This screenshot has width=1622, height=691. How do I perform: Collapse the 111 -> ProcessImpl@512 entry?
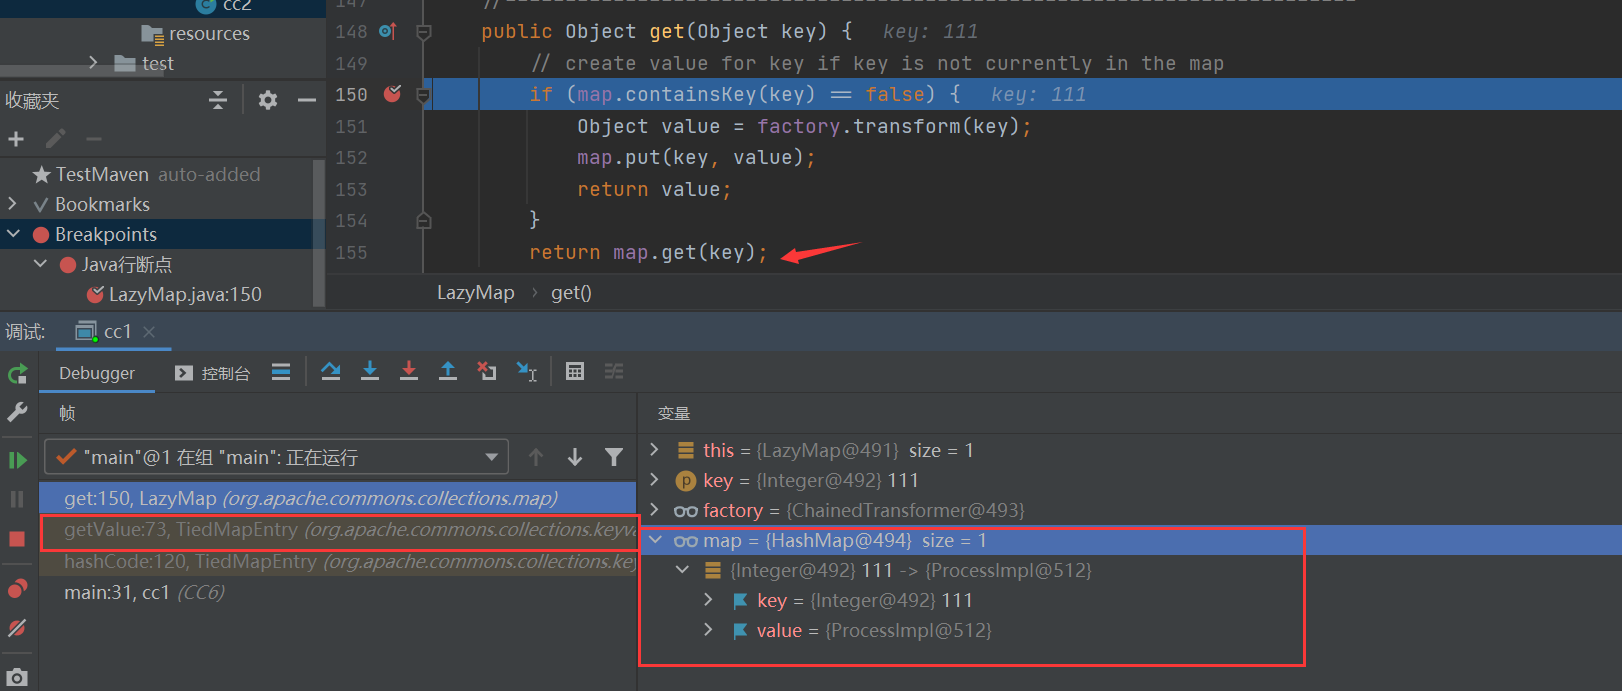682,570
